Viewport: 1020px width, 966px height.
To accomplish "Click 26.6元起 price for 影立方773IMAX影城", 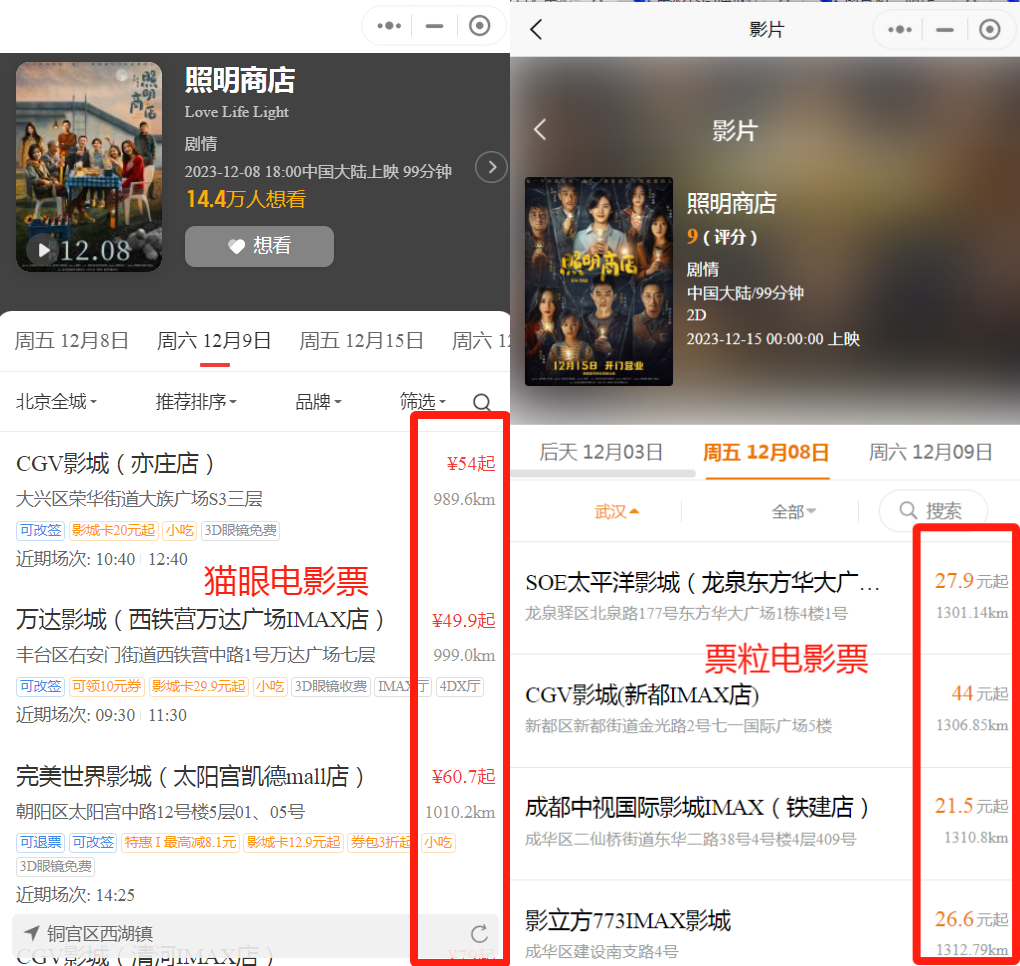I will pos(971,919).
